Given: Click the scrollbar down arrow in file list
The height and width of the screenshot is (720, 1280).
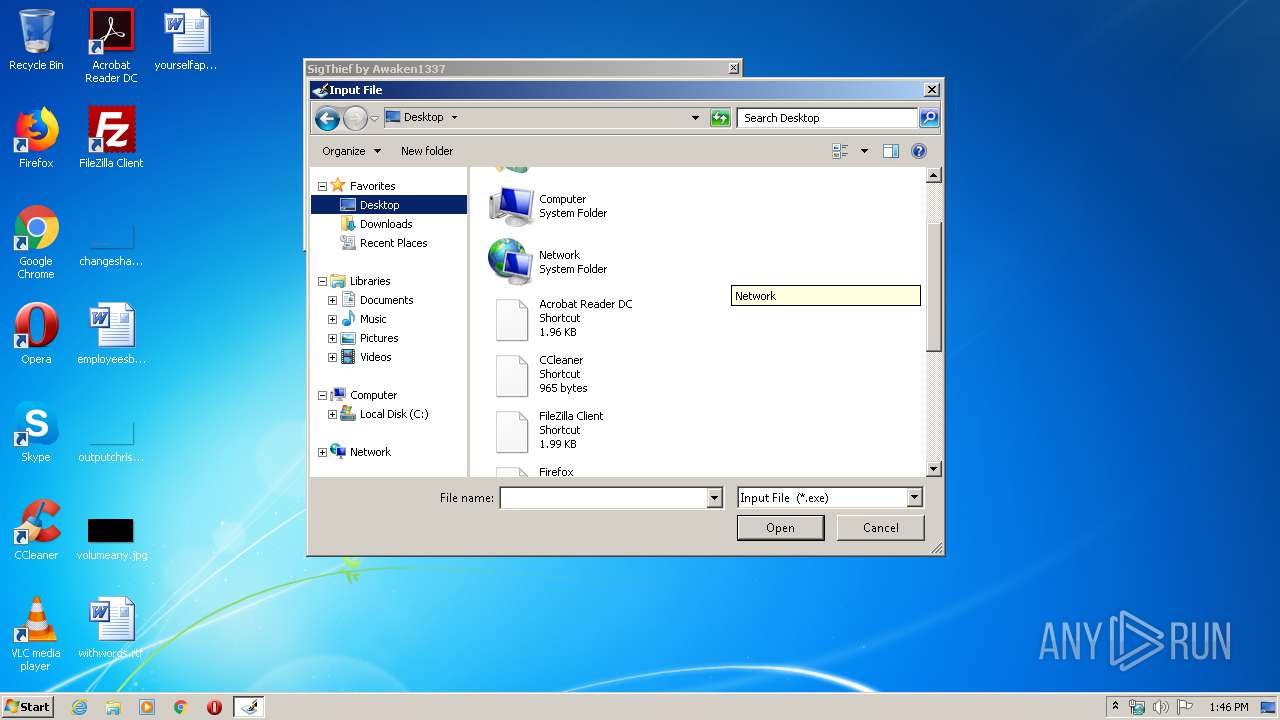Looking at the screenshot, I should 934,469.
